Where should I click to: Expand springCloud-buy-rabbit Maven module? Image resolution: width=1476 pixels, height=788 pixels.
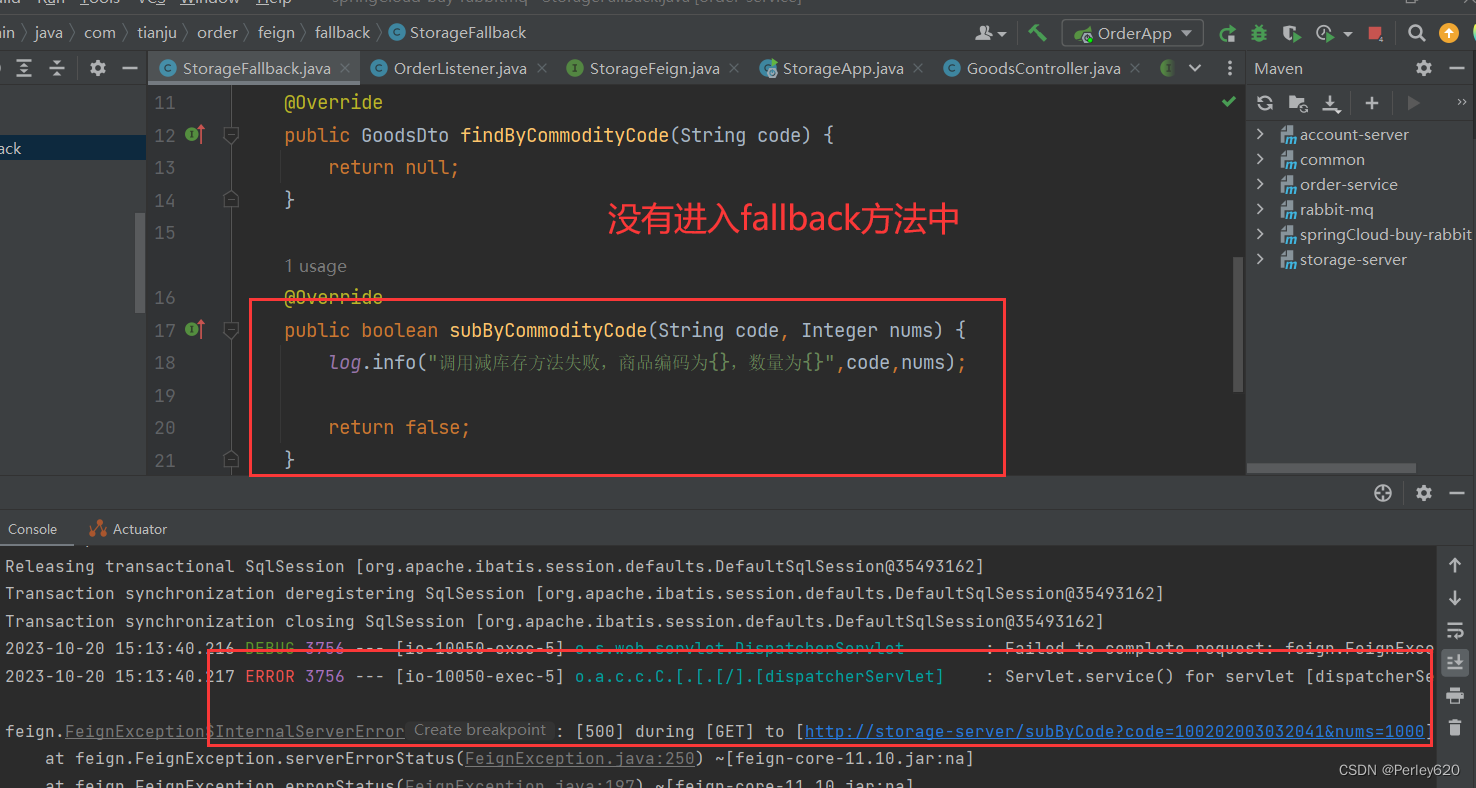(x=1261, y=234)
